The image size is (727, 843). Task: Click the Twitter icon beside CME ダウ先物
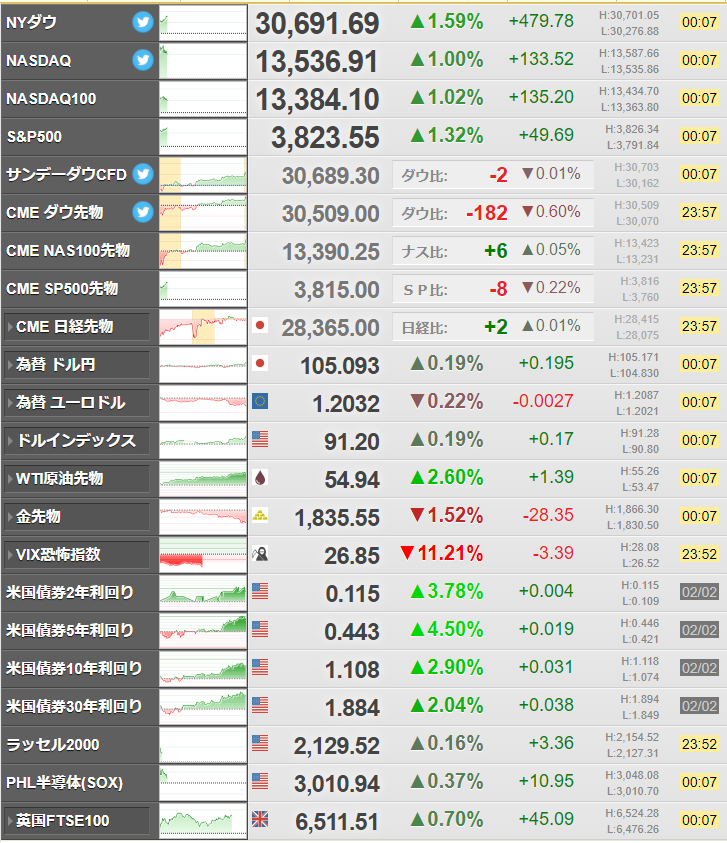142,212
